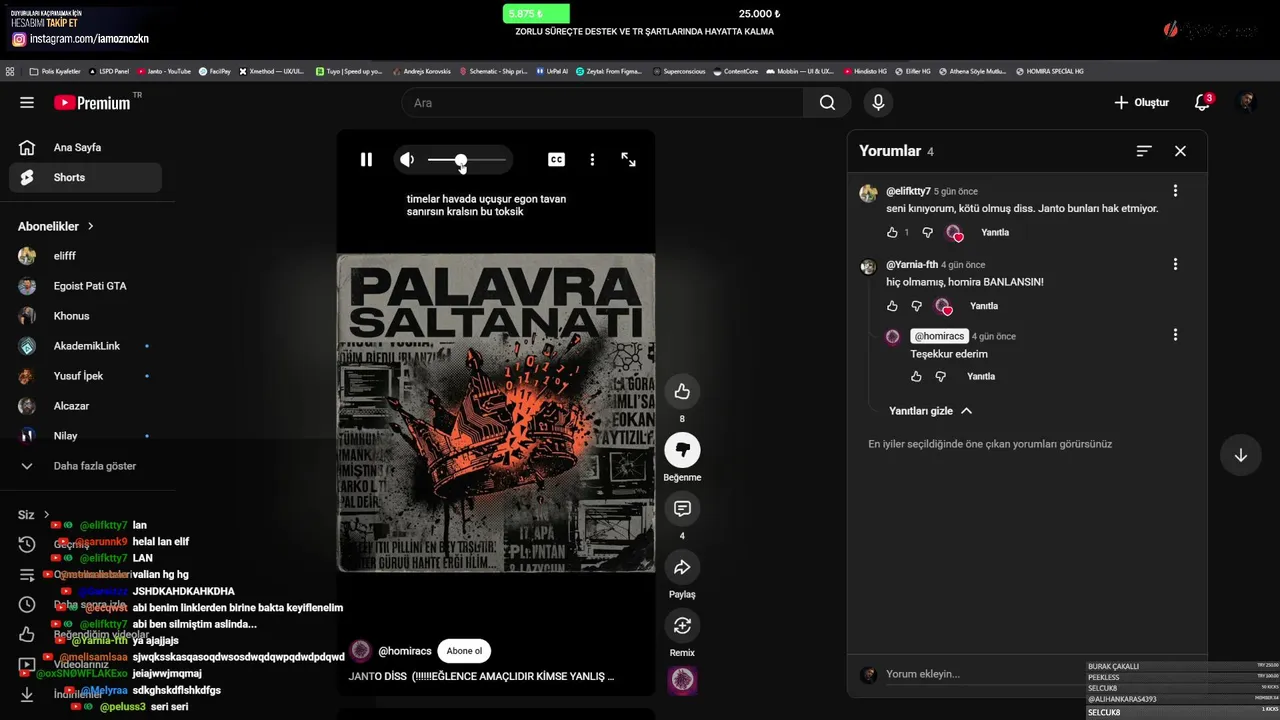Open options menu for @elifktty7 comment
The image size is (1280, 720).
1175,191
